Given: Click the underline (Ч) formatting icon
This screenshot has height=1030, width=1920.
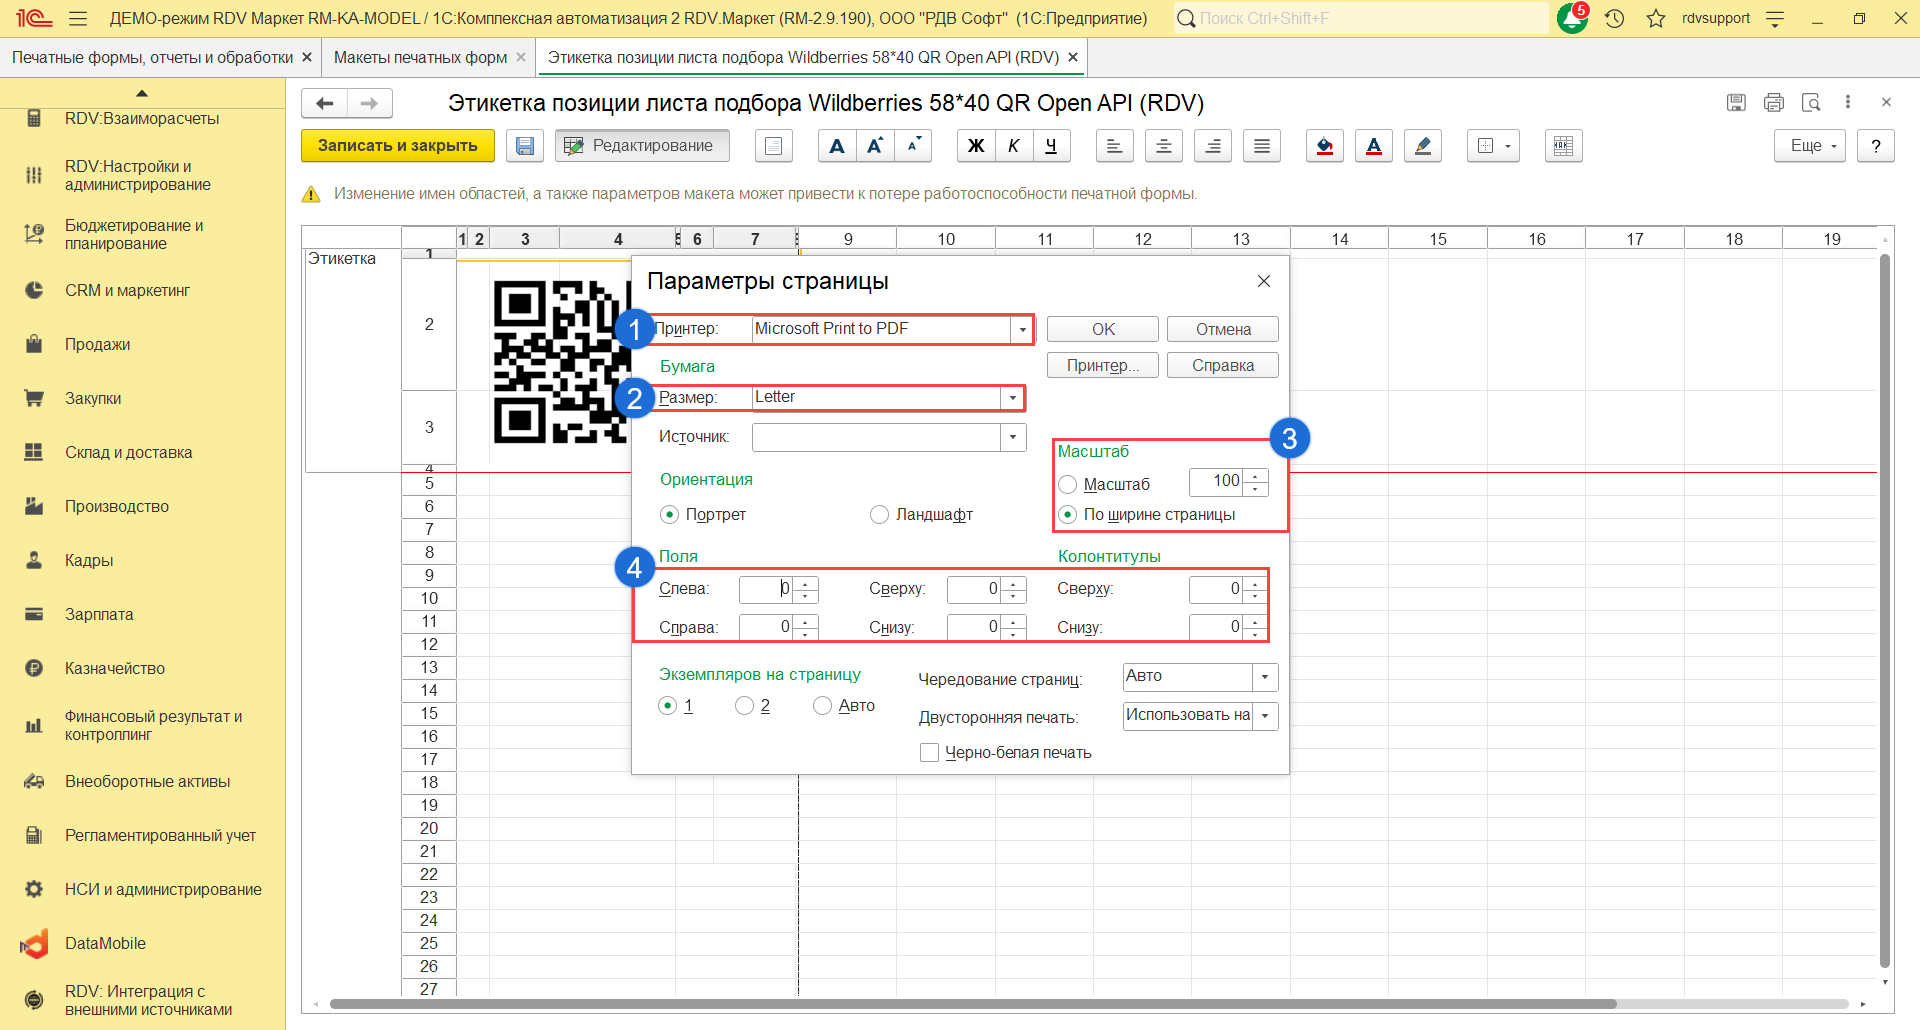Looking at the screenshot, I should (1051, 146).
